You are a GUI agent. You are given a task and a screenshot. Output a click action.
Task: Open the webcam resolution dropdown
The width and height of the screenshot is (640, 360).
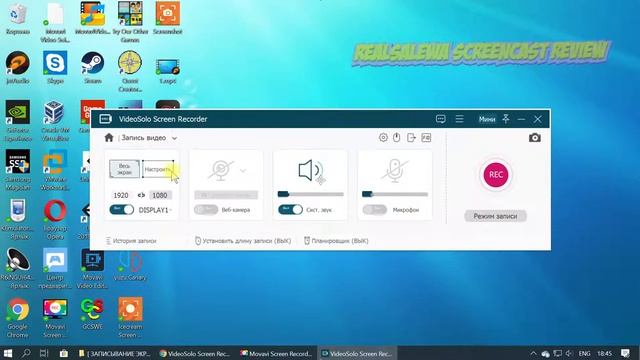pos(226,195)
